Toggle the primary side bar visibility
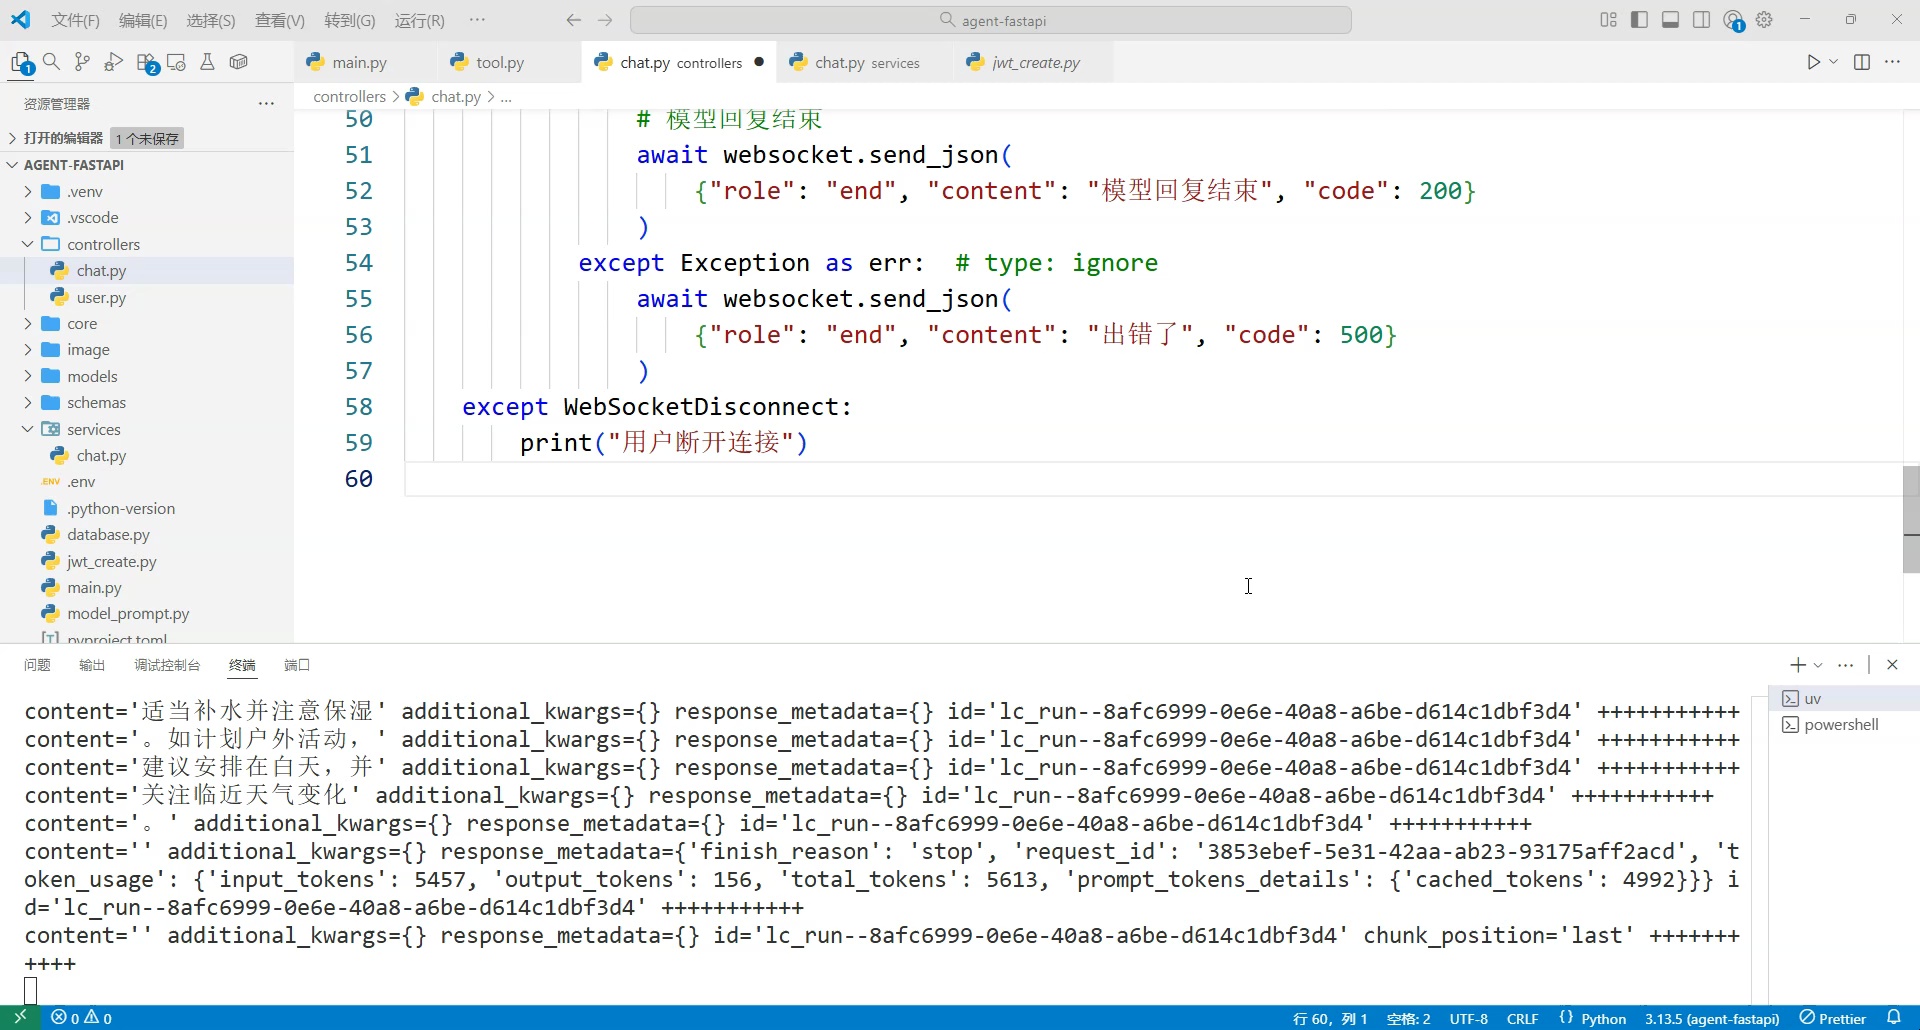This screenshot has width=1920, height=1030. (1639, 20)
